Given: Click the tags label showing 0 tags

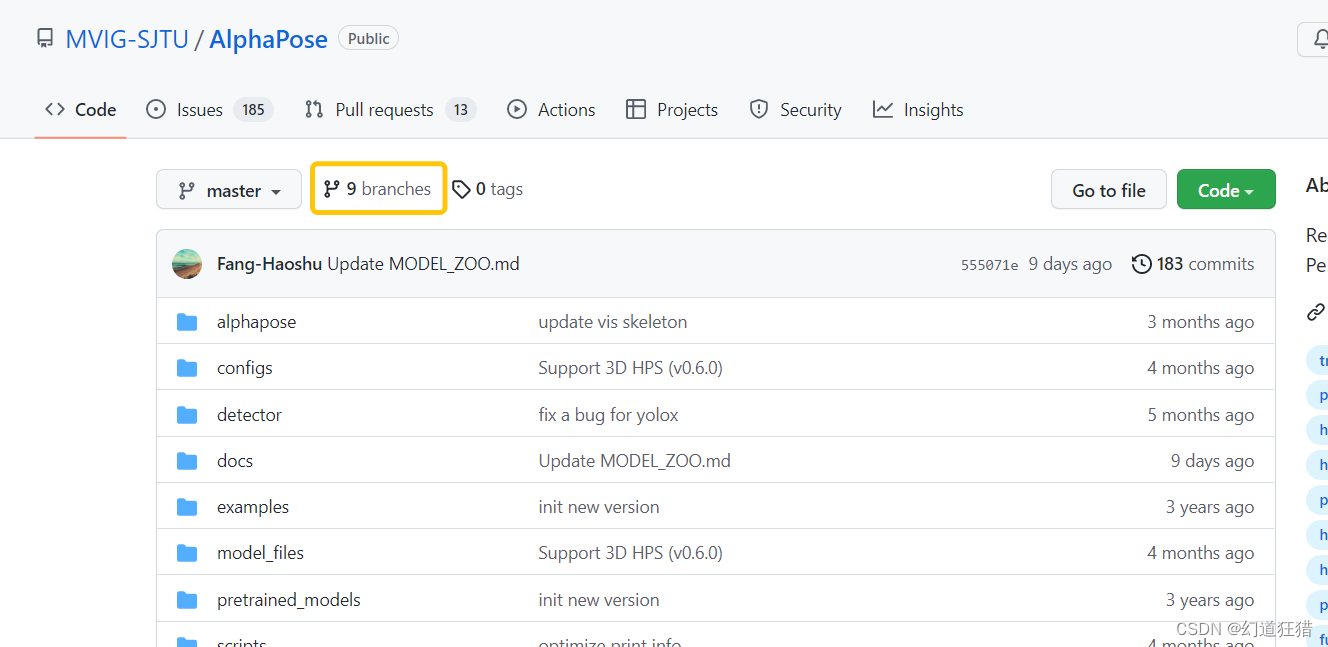Looking at the screenshot, I should click(x=487, y=188).
